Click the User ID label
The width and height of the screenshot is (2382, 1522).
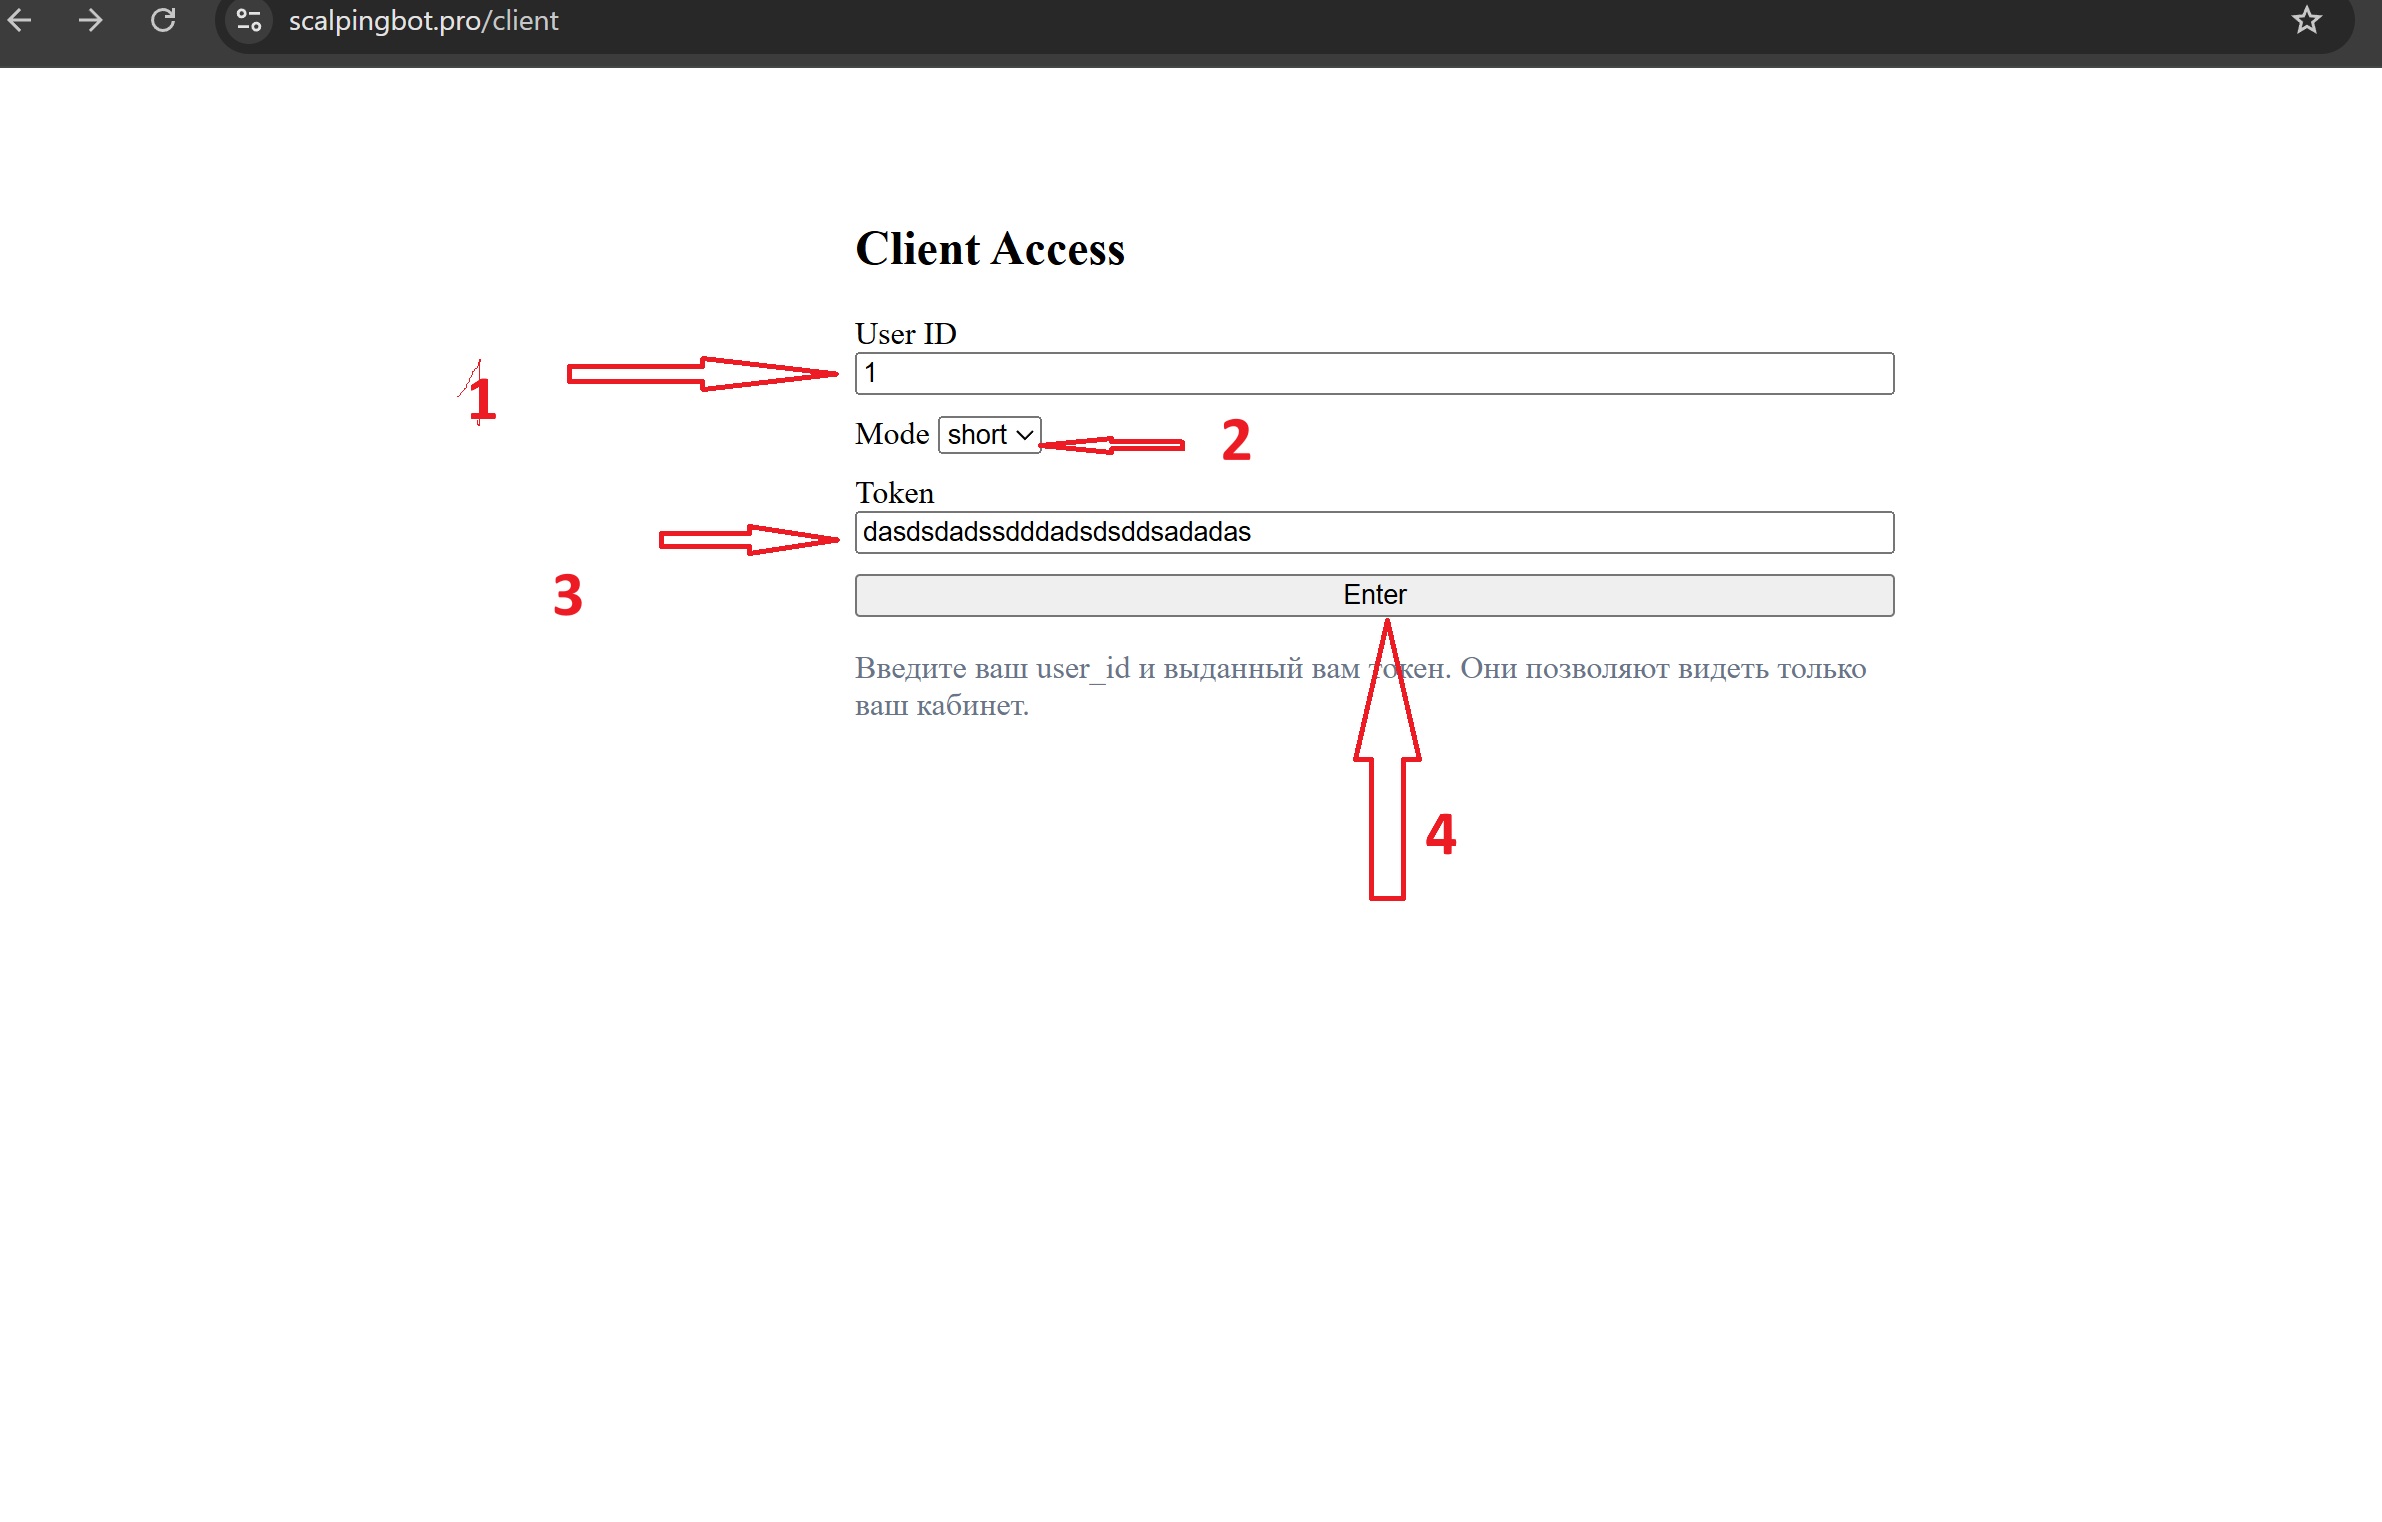coord(905,334)
